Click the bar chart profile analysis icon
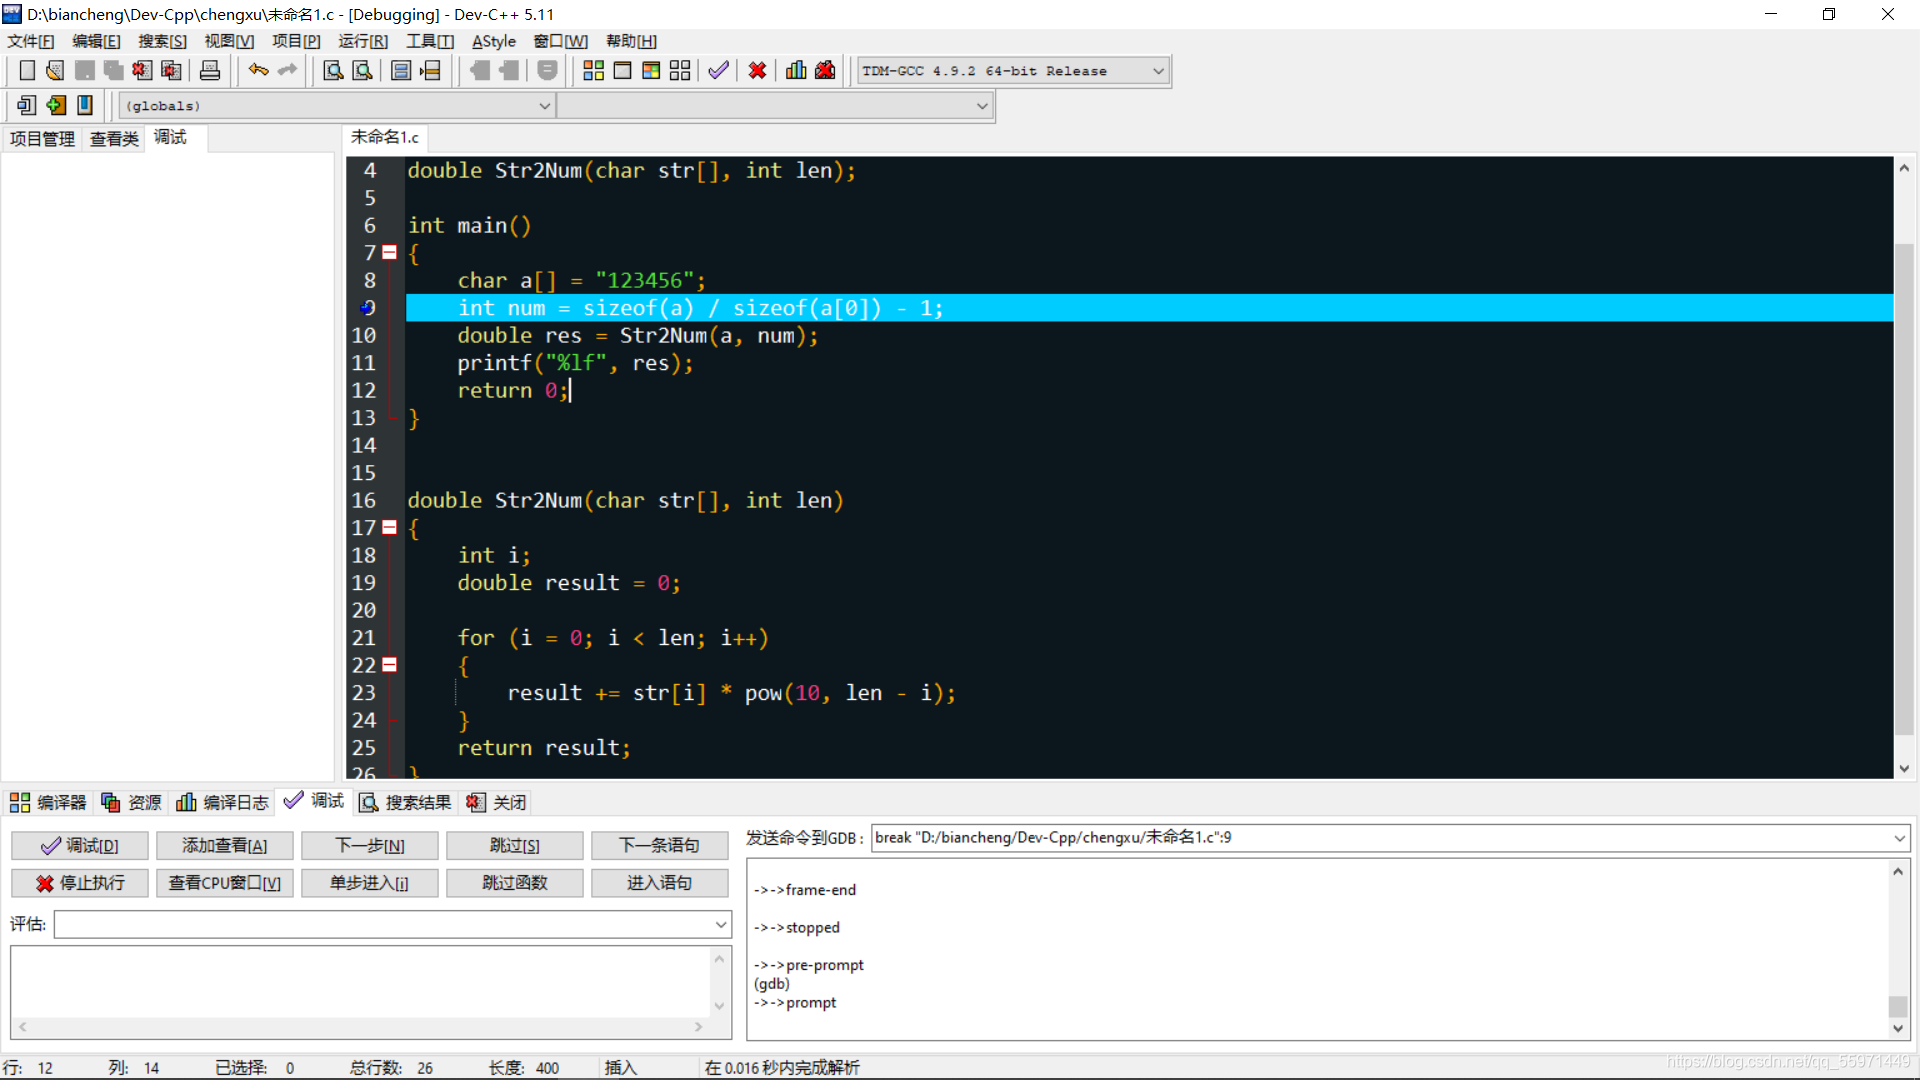 (796, 71)
